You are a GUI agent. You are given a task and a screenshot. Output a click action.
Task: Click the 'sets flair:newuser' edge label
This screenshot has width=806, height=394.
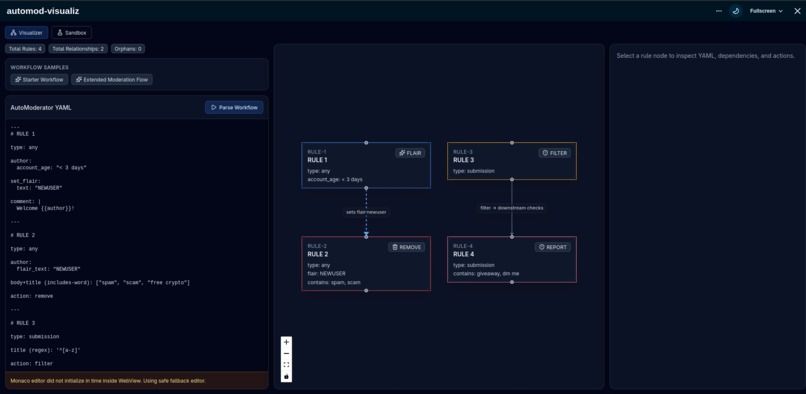pyautogui.click(x=366, y=212)
